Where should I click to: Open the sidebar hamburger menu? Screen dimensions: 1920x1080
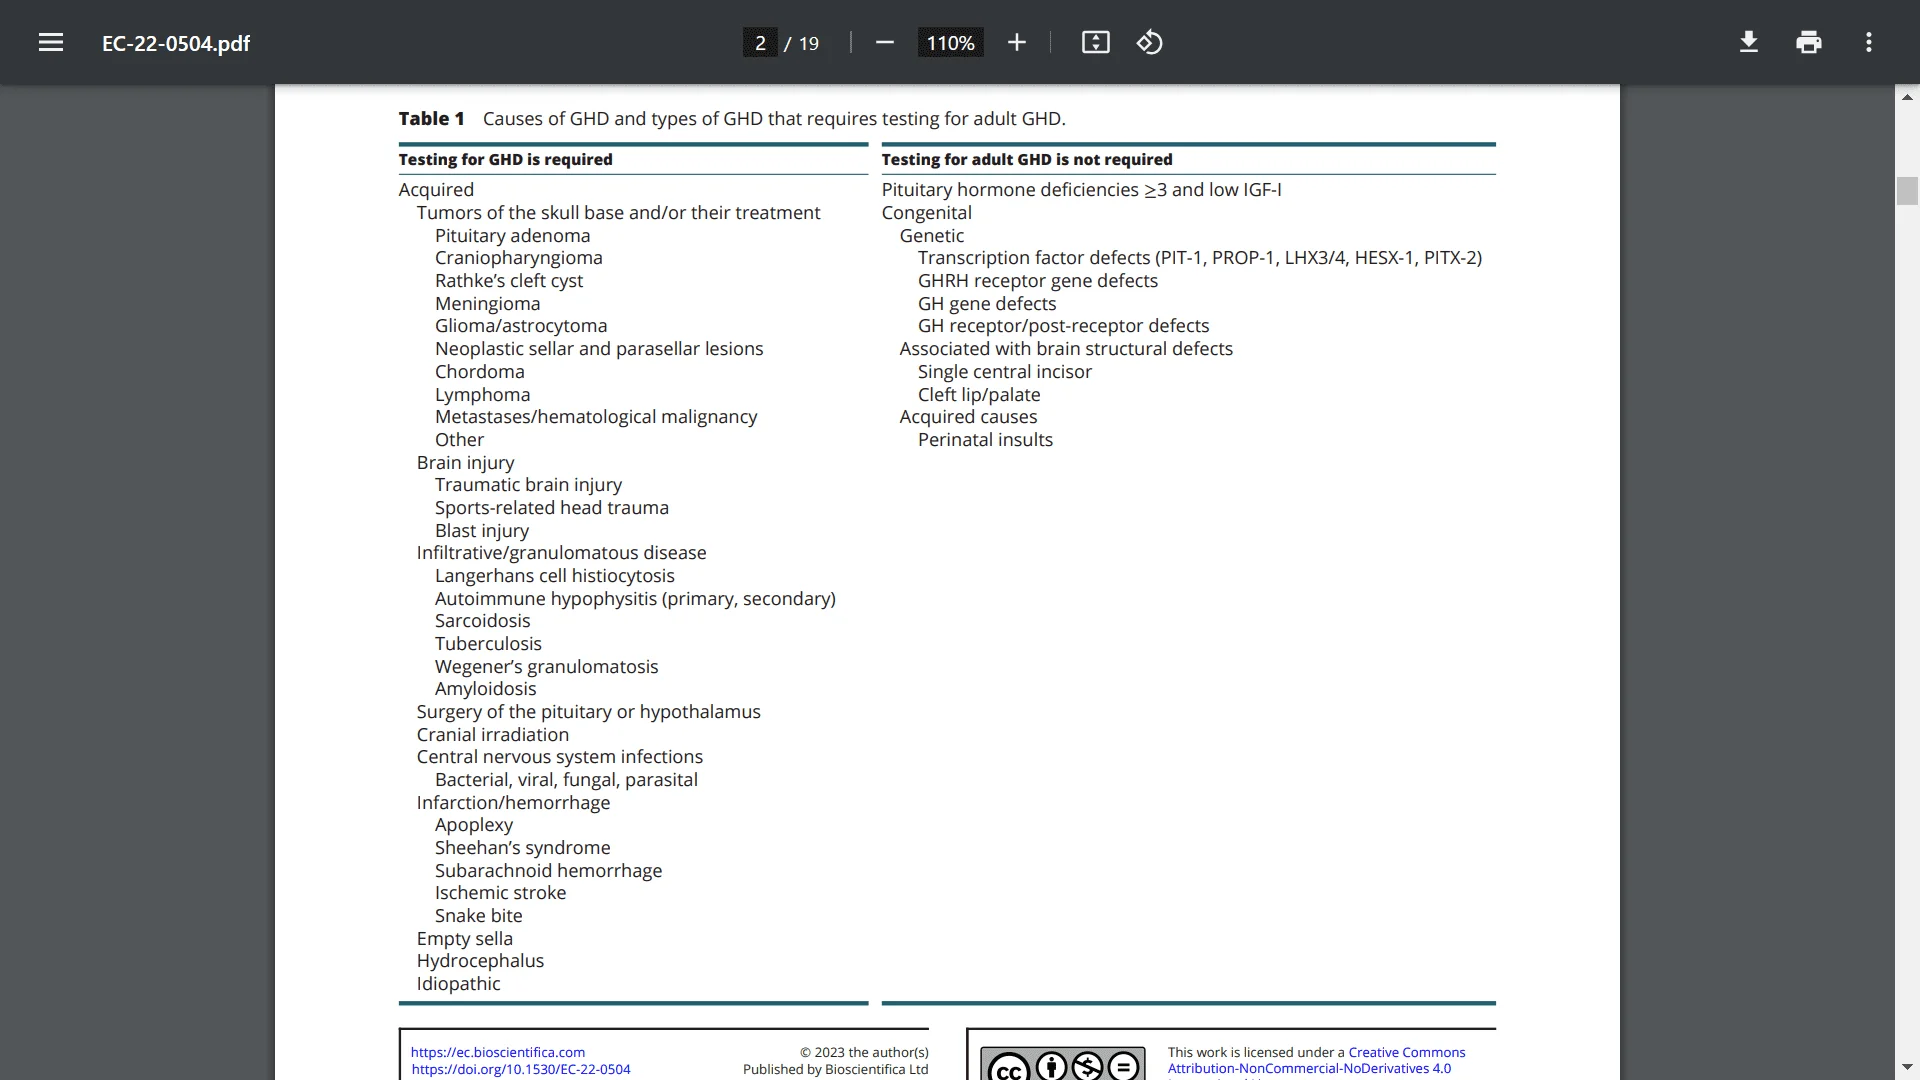point(51,42)
